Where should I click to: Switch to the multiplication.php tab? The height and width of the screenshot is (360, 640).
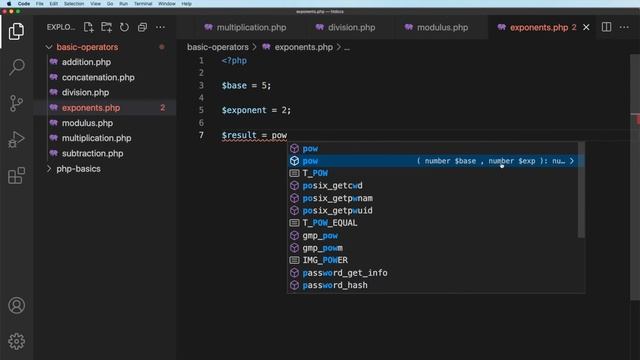245,27
